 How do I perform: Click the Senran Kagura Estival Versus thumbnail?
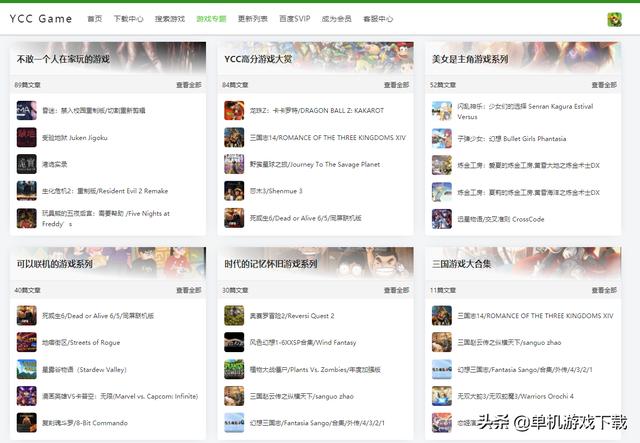(x=442, y=111)
